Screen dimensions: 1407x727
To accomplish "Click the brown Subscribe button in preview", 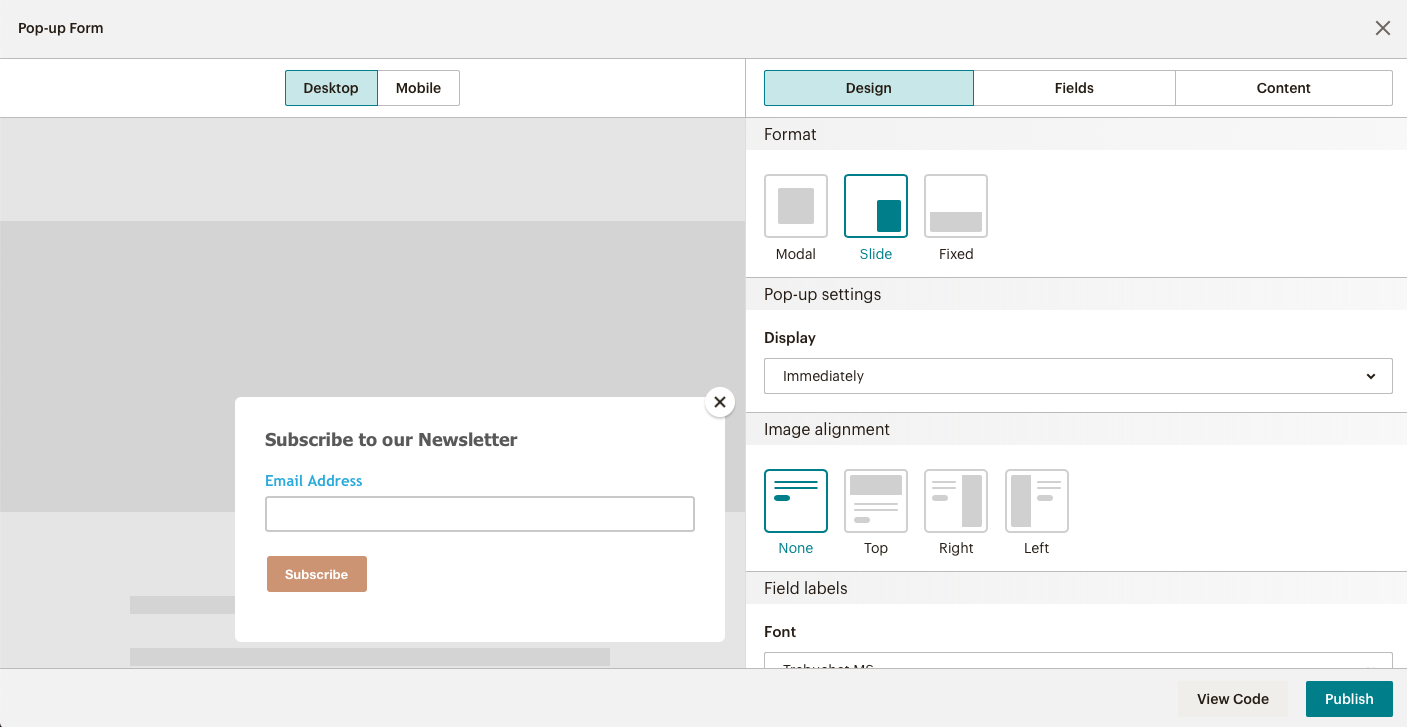I will 316,574.
